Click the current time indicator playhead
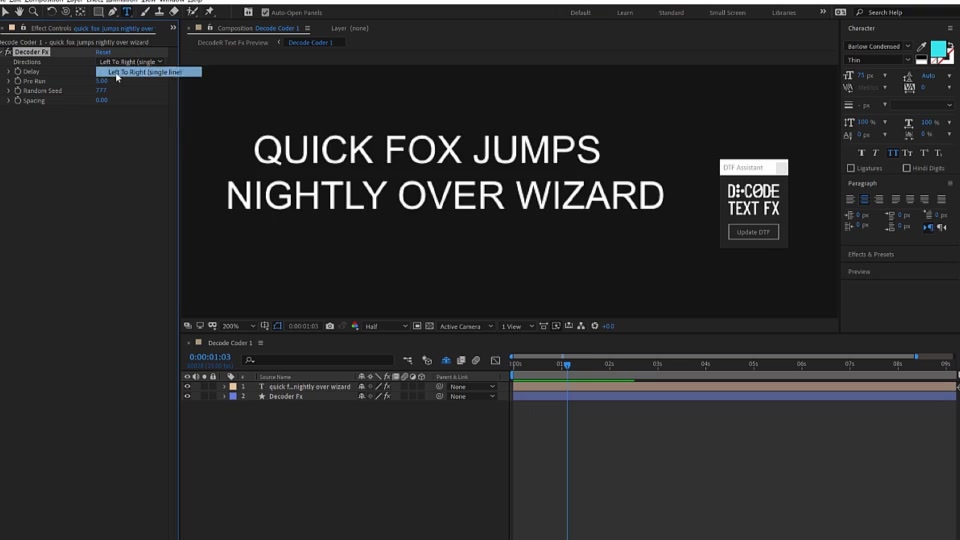 coord(567,365)
